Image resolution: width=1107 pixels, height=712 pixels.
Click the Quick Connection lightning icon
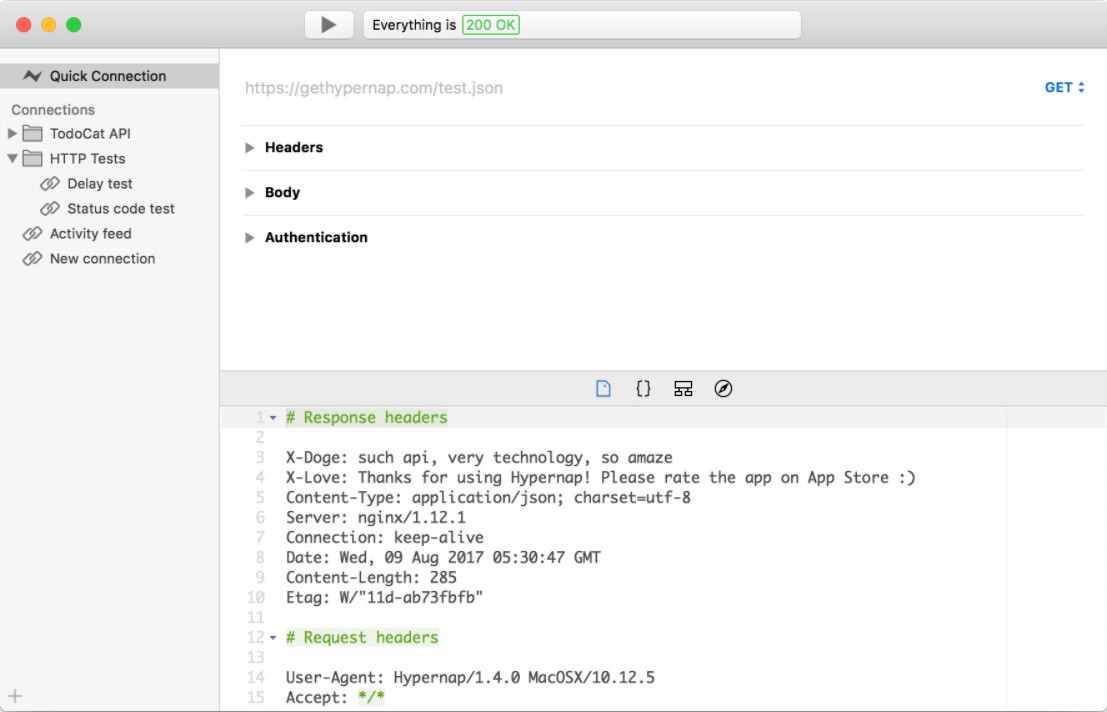tap(32, 76)
